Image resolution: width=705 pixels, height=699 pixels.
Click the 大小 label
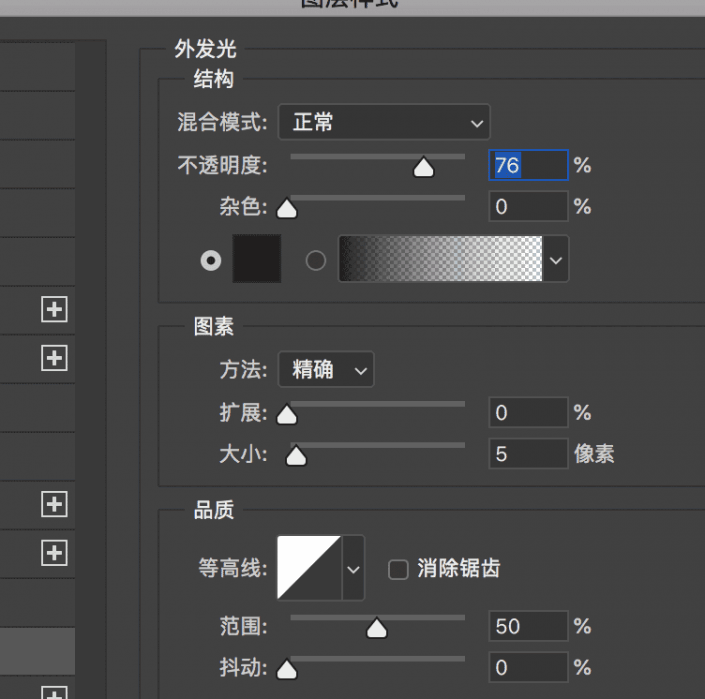[x=243, y=454]
